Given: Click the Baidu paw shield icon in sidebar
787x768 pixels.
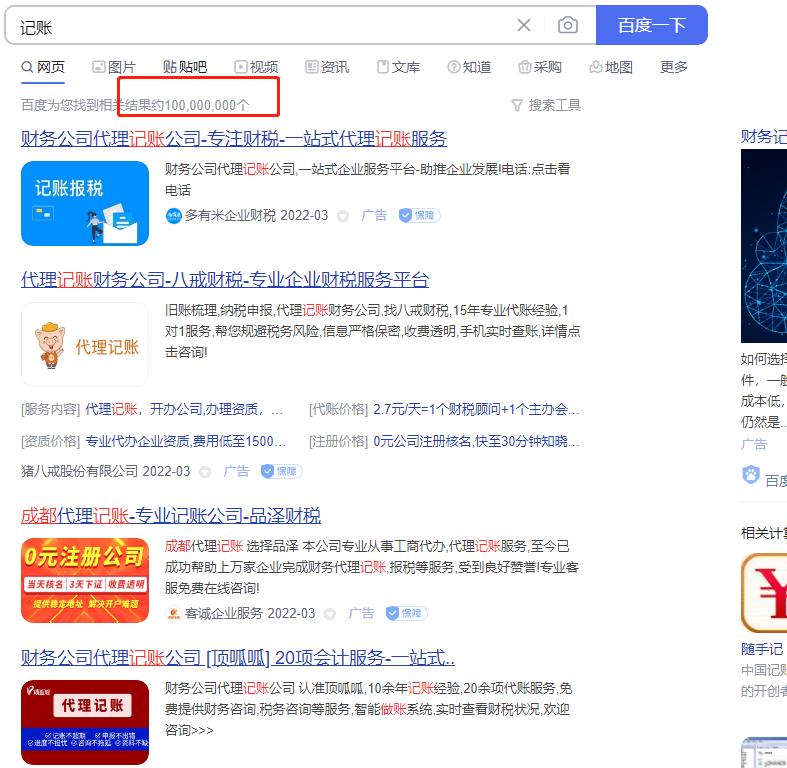Looking at the screenshot, I should click(751, 474).
